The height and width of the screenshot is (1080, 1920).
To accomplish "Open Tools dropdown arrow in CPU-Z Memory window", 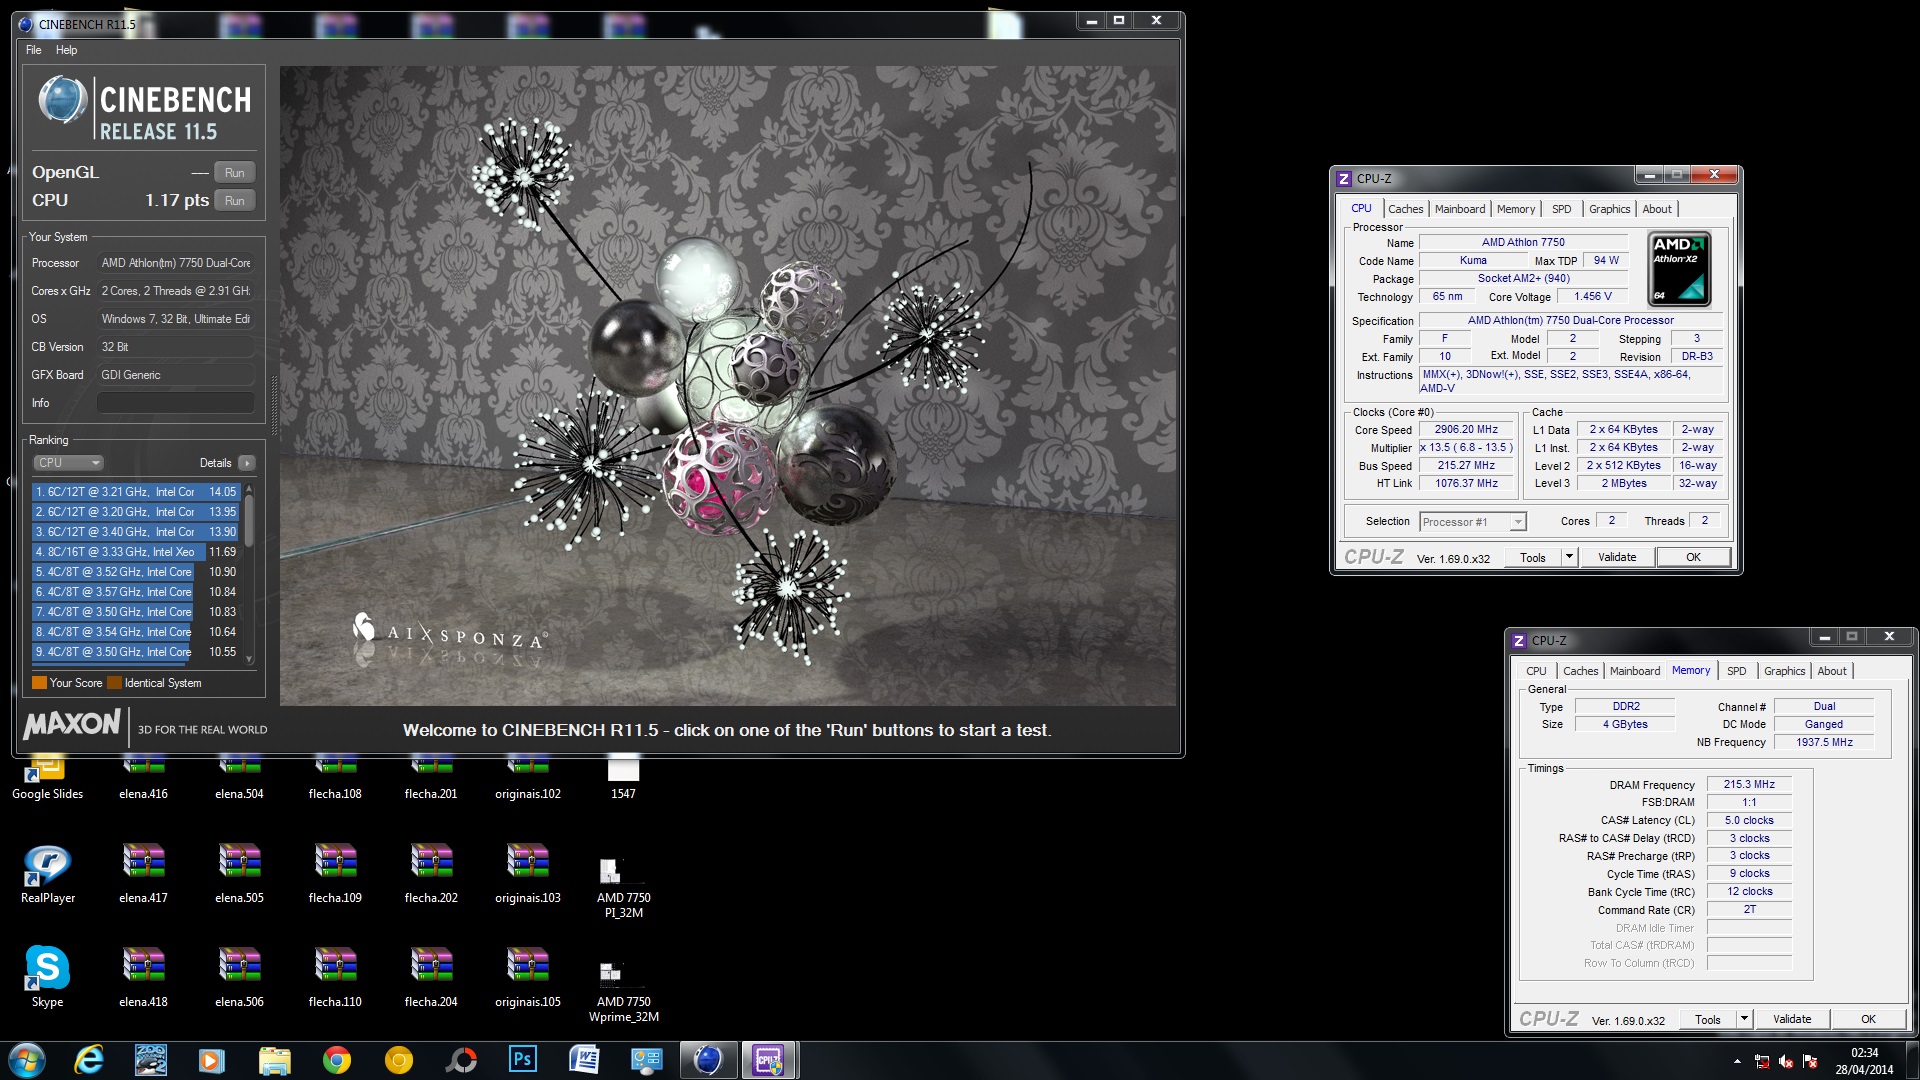I will point(1744,1019).
